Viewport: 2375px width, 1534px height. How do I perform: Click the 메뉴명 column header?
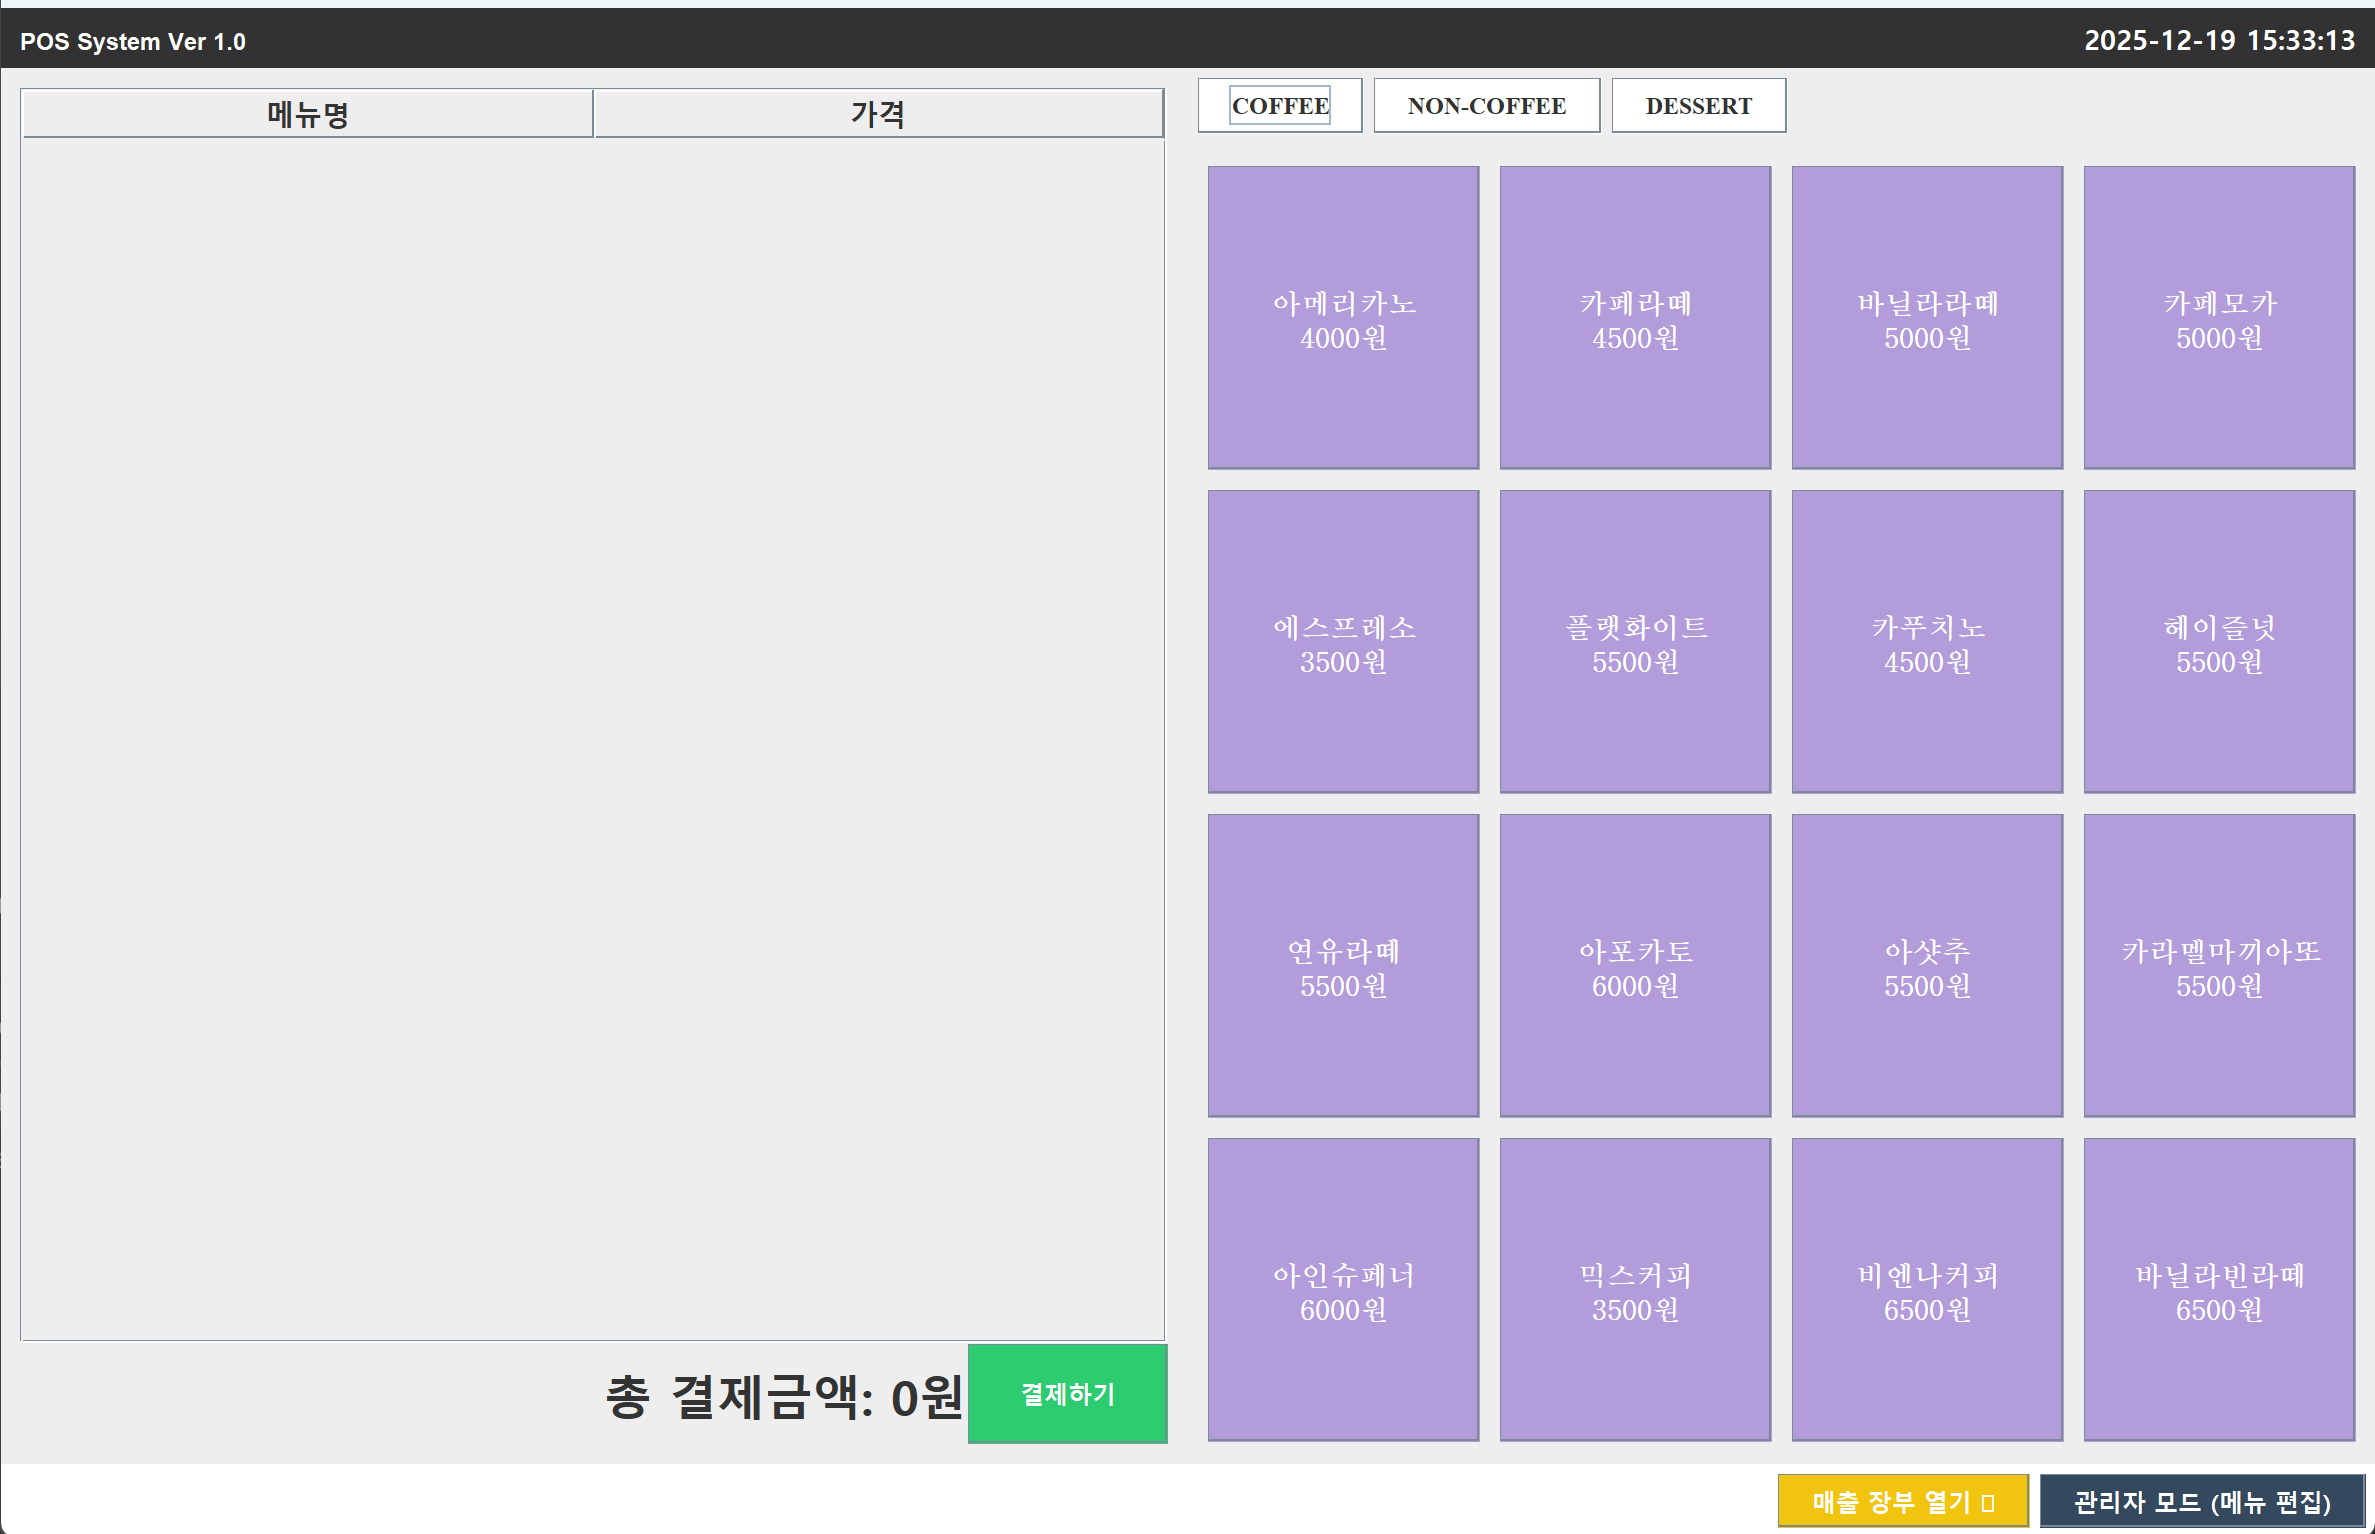click(x=307, y=114)
